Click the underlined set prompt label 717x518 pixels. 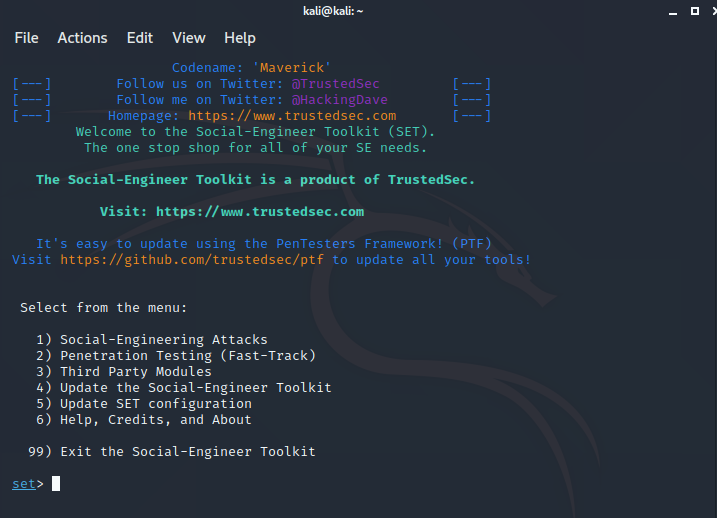24,484
